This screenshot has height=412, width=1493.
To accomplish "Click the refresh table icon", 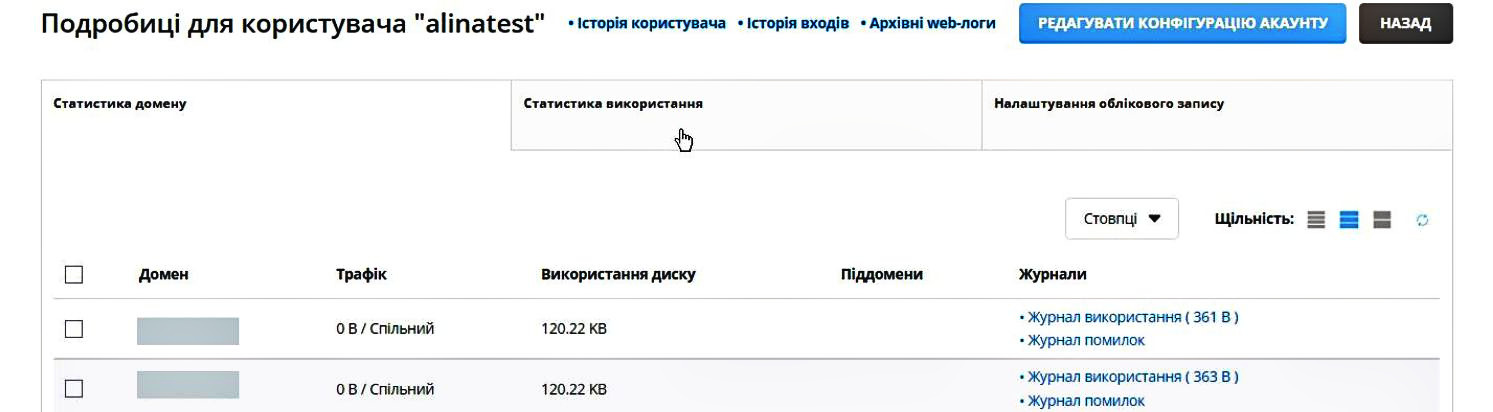I will click(1423, 220).
